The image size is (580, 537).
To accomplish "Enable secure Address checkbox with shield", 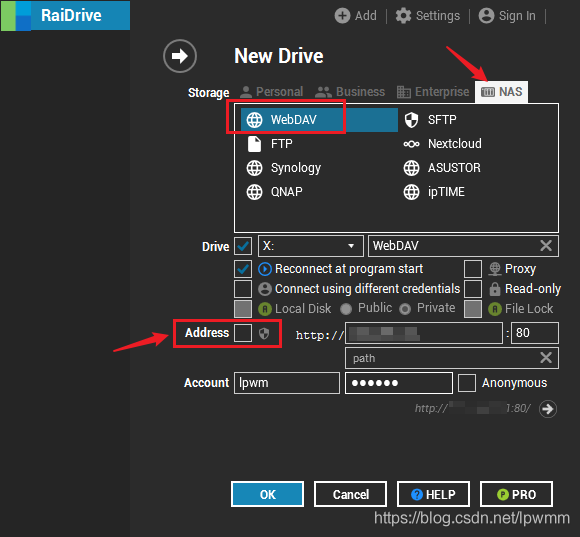I will [243, 333].
